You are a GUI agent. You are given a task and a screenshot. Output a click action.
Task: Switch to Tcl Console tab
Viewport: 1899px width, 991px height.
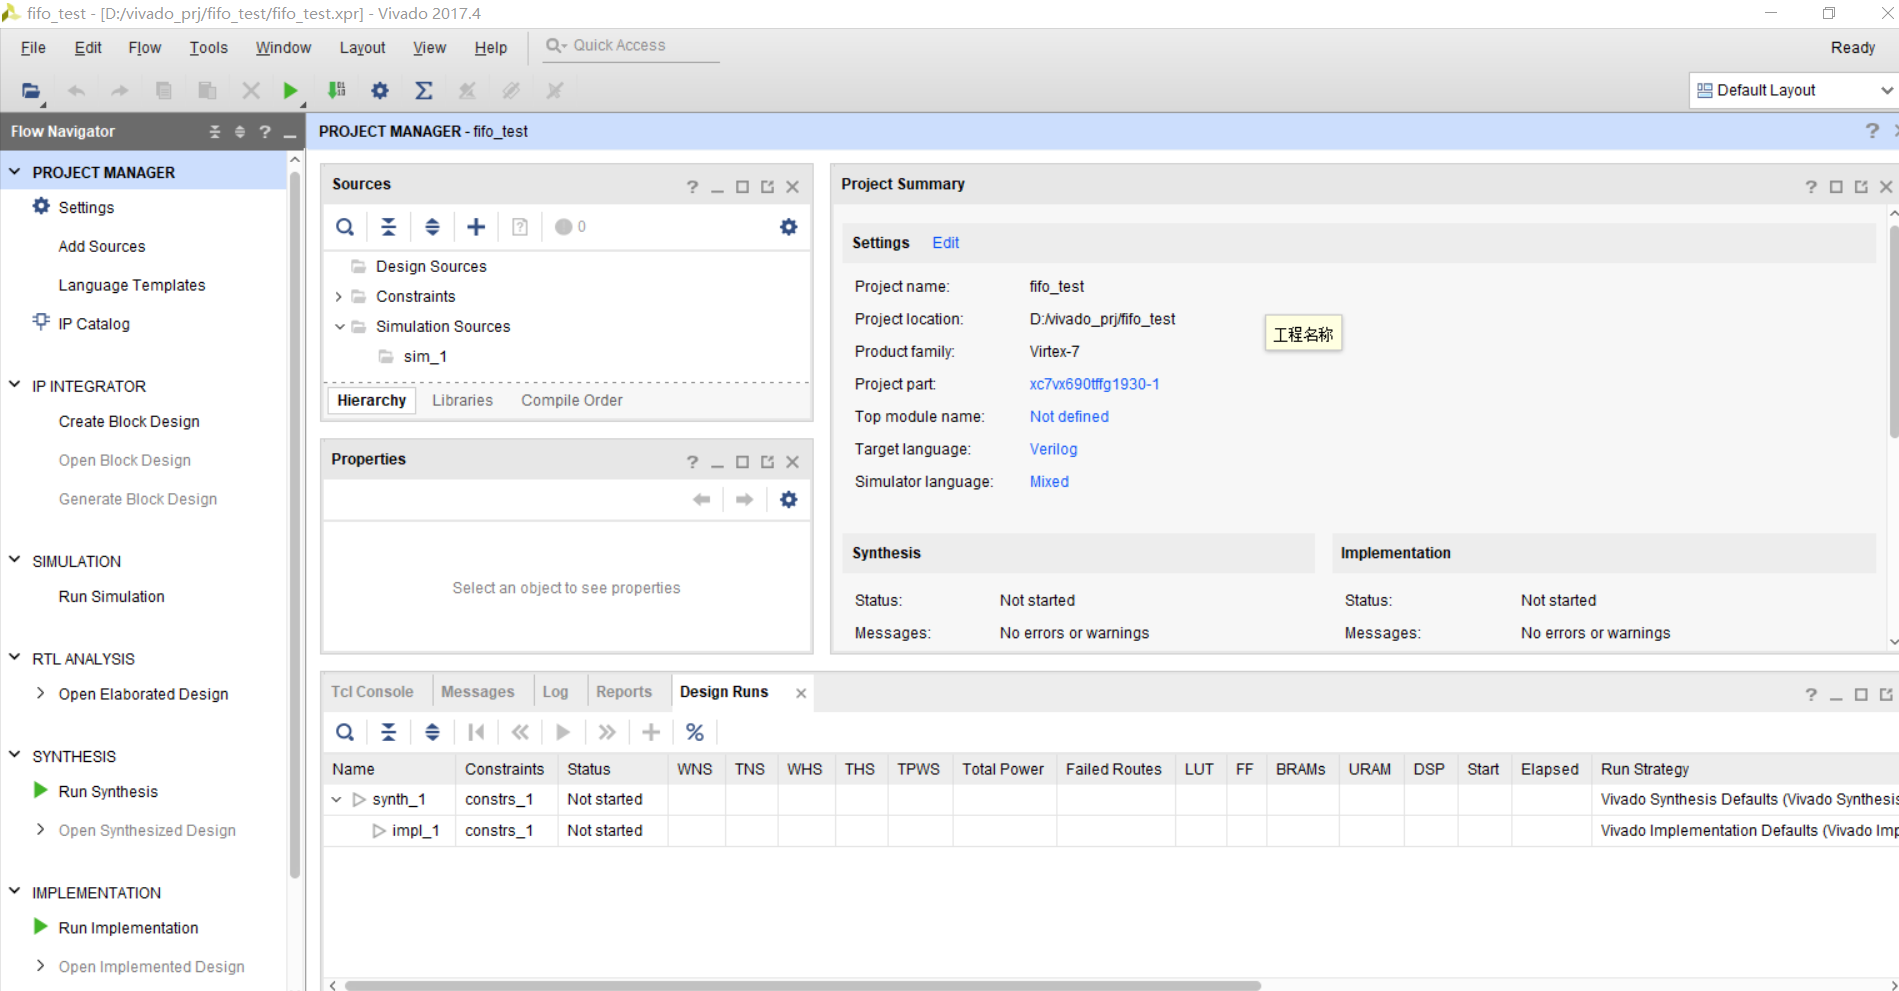[372, 692]
